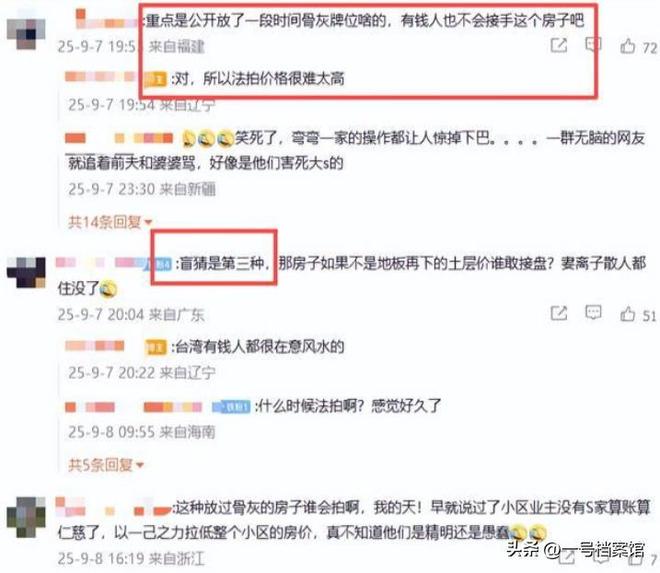Viewport: 660px width, 573px height.
Task: Click the reply bubble on the Guangdong comment
Action: [593, 312]
